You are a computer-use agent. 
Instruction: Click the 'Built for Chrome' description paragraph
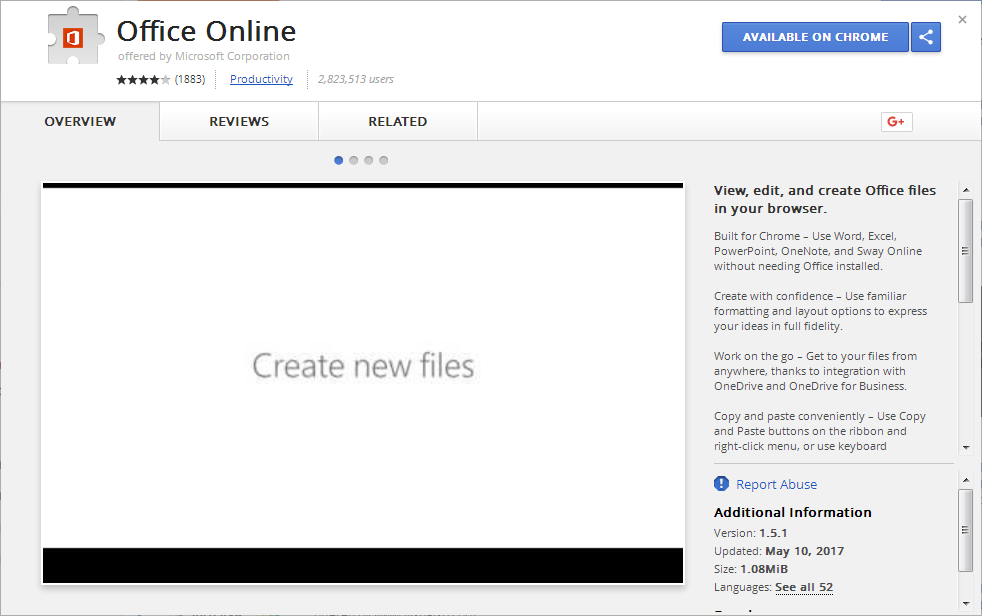(x=818, y=251)
